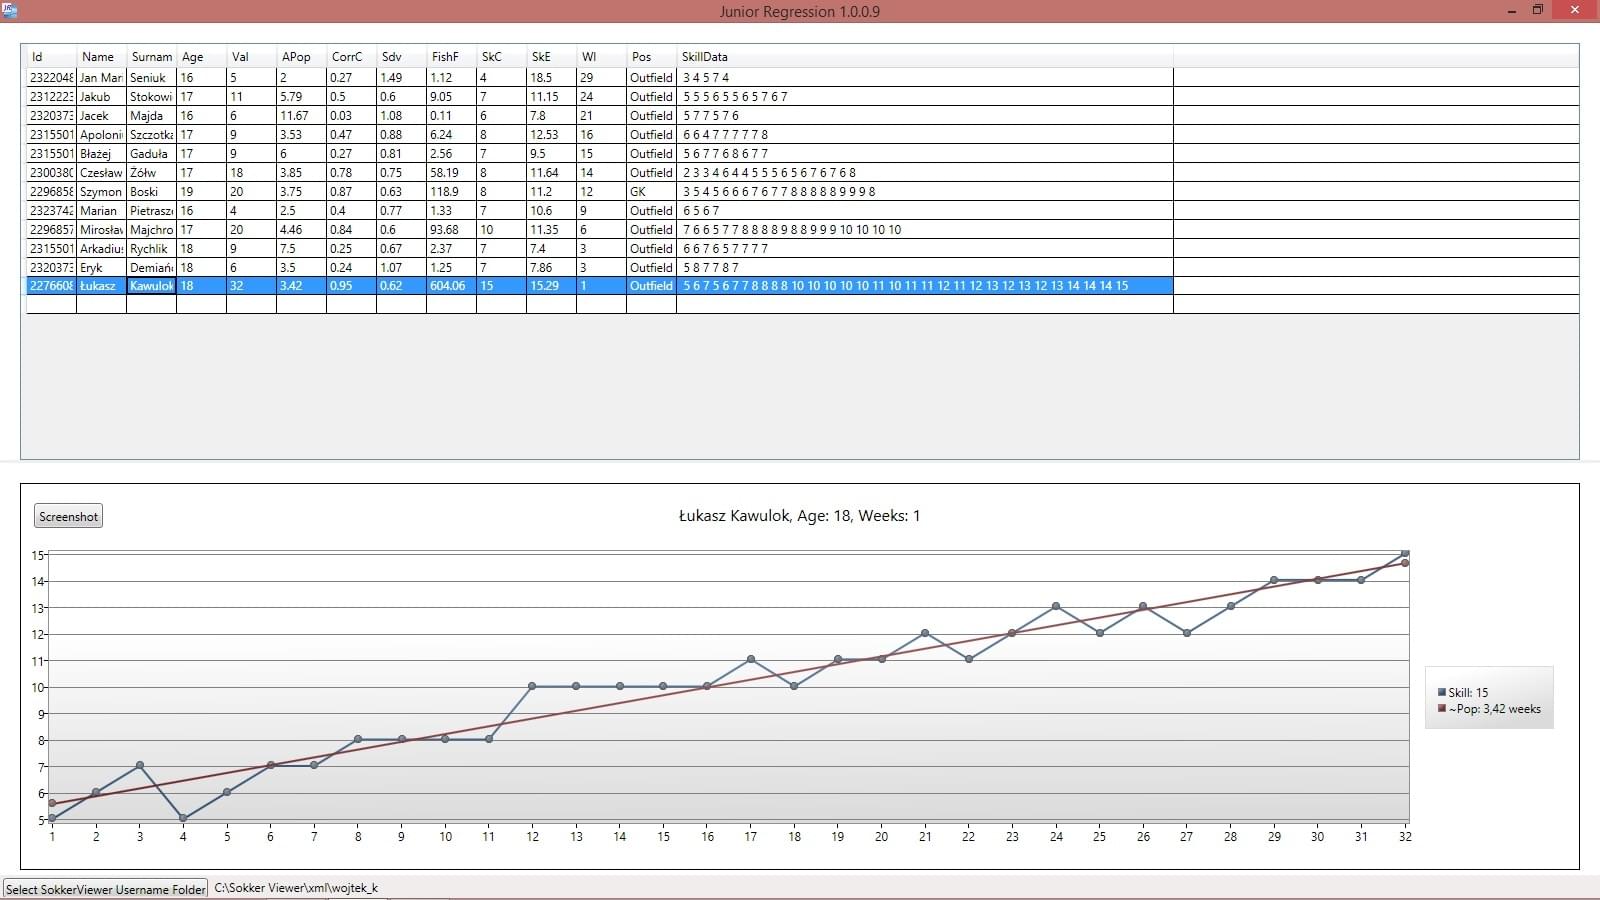Click the skill data point at week 12
The height and width of the screenshot is (900, 1600).
(532, 686)
